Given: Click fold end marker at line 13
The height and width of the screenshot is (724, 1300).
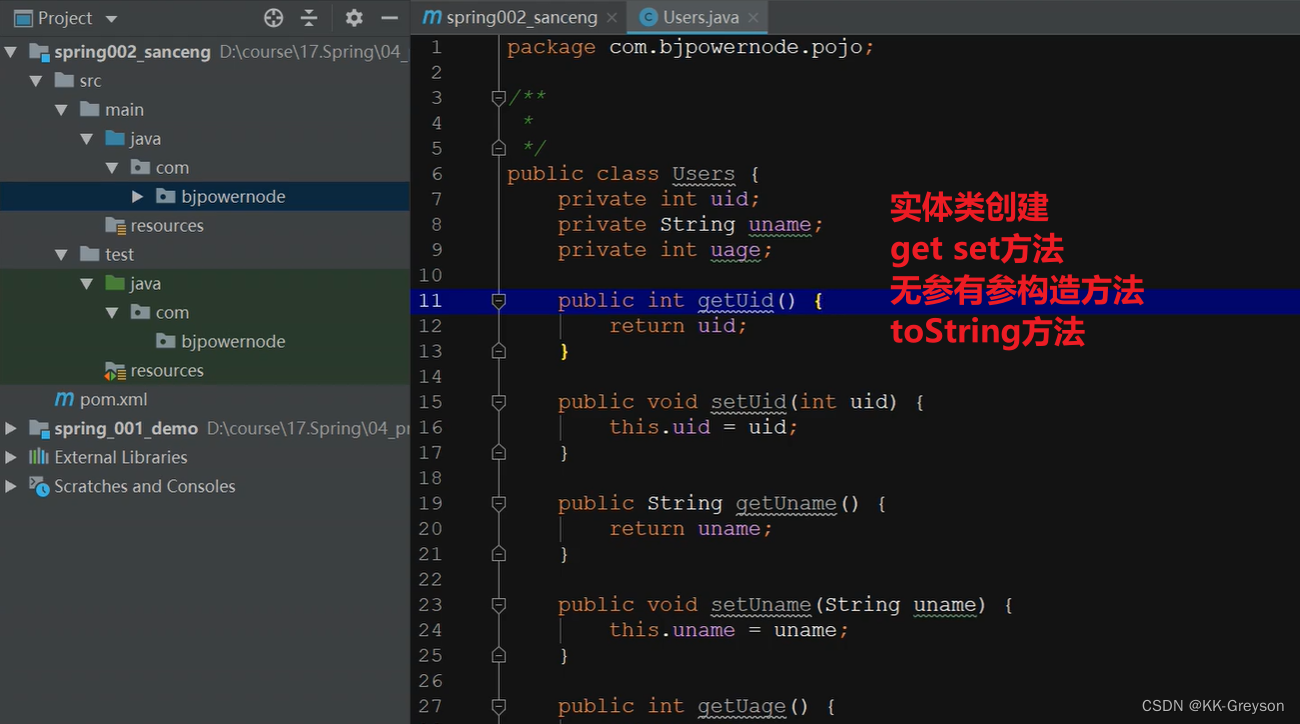Looking at the screenshot, I should [x=498, y=351].
